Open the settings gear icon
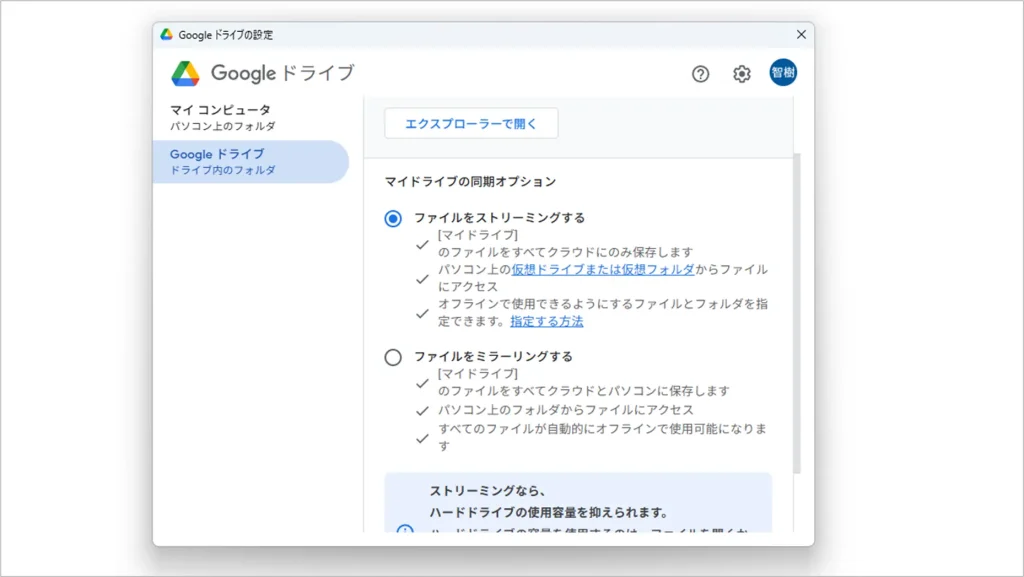1024x577 pixels. (x=741, y=74)
